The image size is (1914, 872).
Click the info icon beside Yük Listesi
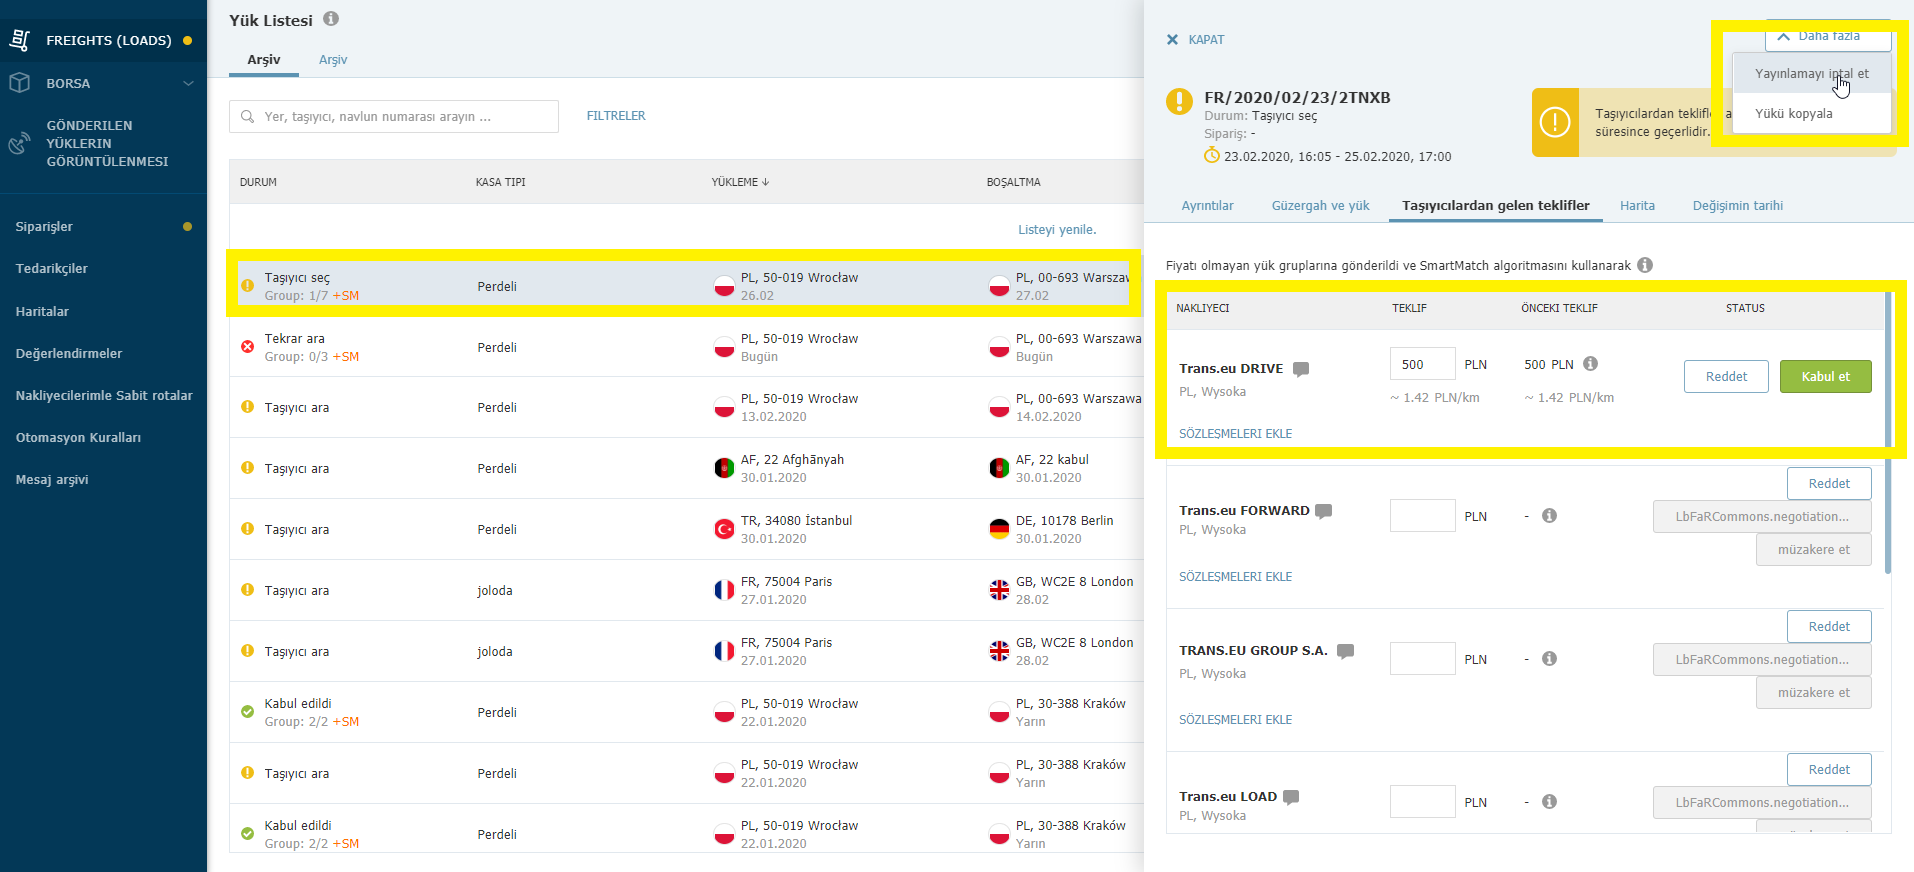click(x=331, y=19)
